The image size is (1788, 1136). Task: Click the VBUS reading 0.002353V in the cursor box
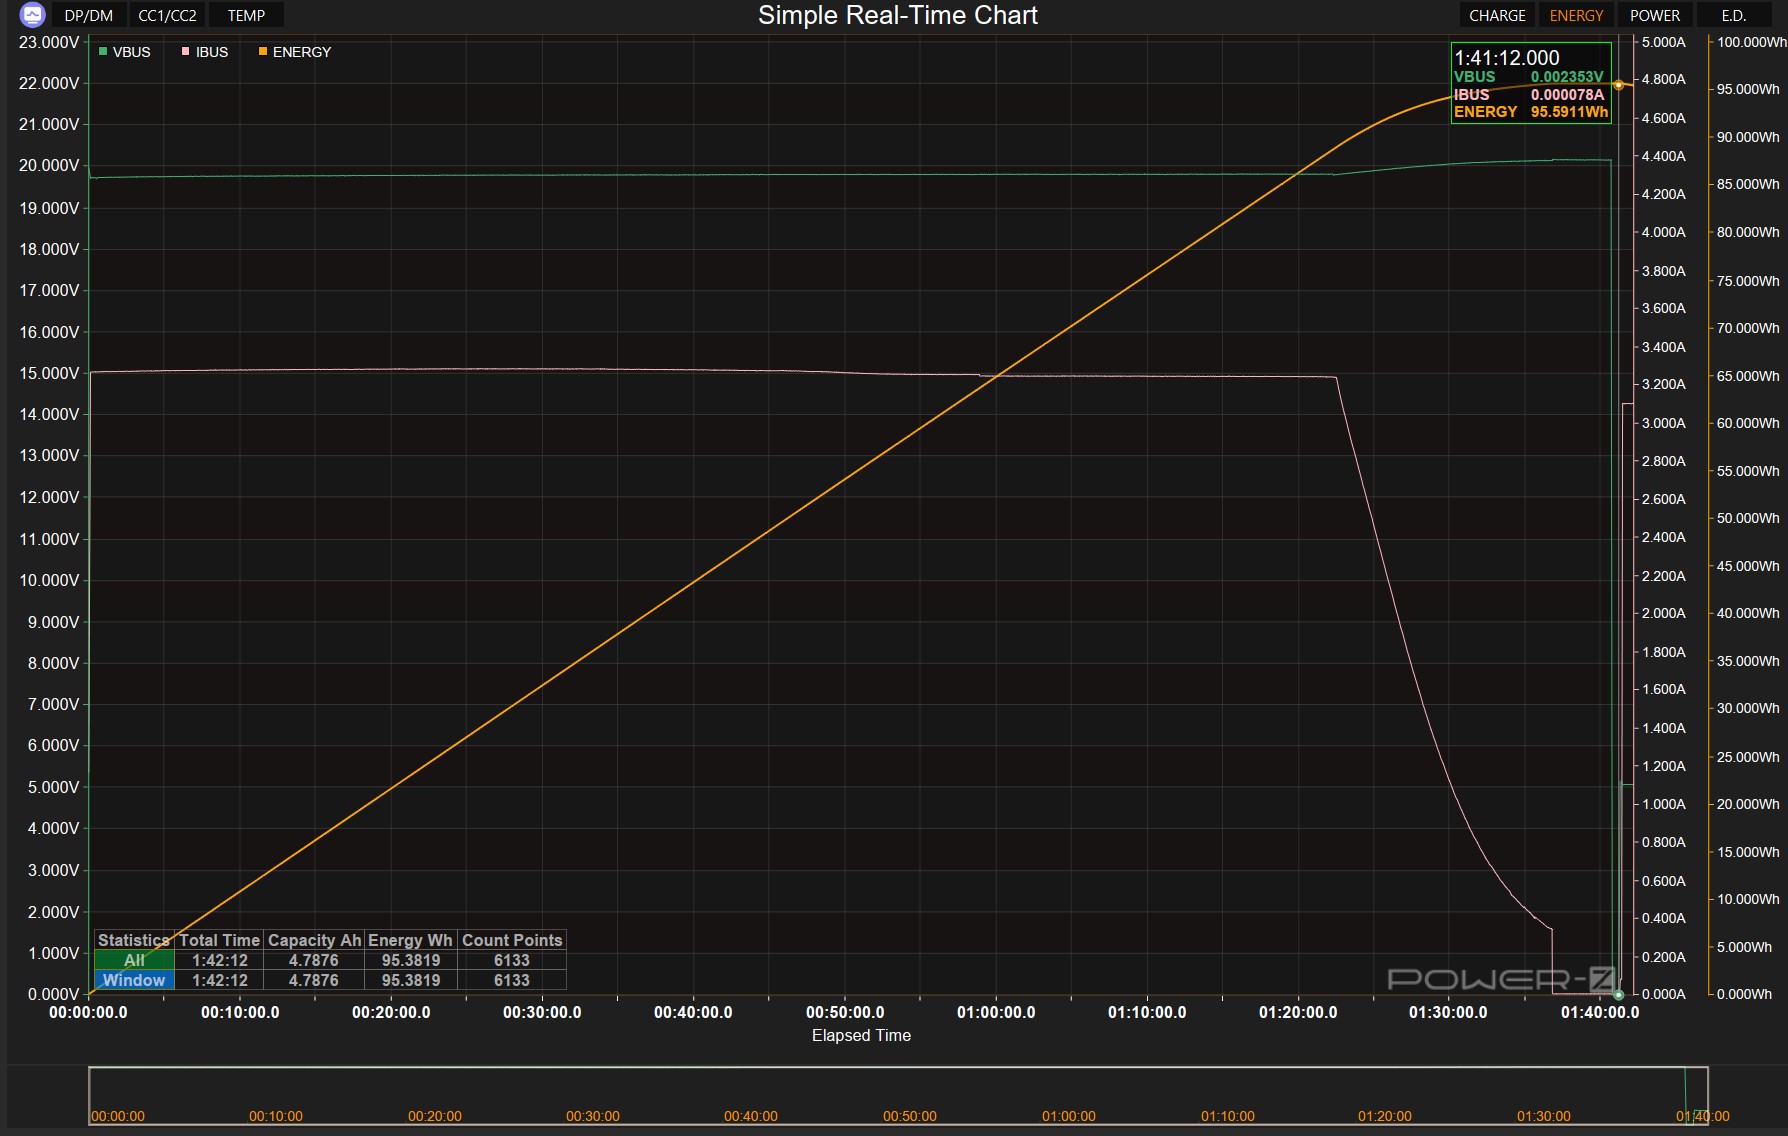tap(1567, 77)
